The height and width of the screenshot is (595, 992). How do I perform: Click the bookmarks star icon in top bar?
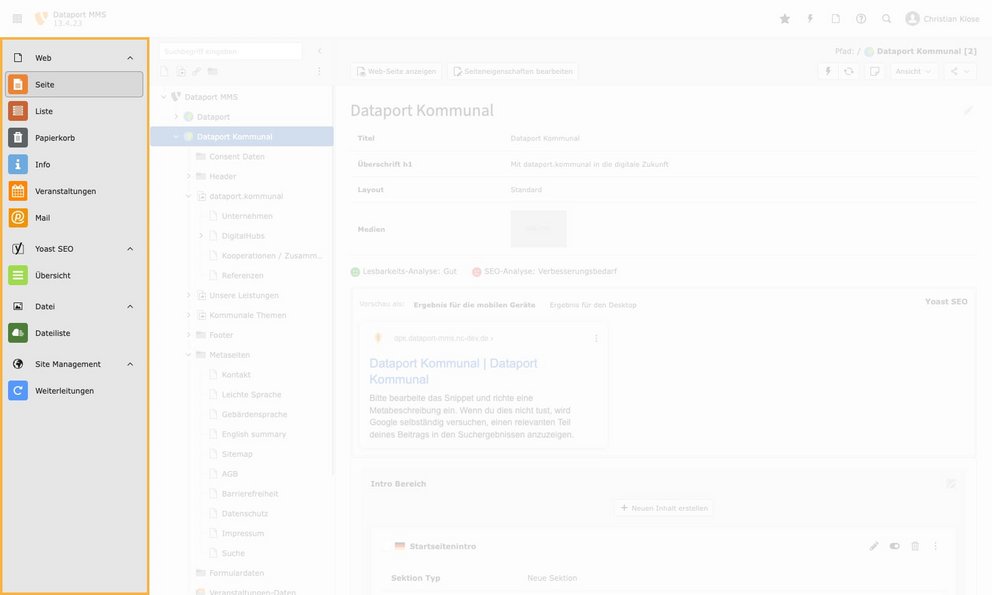(784, 19)
